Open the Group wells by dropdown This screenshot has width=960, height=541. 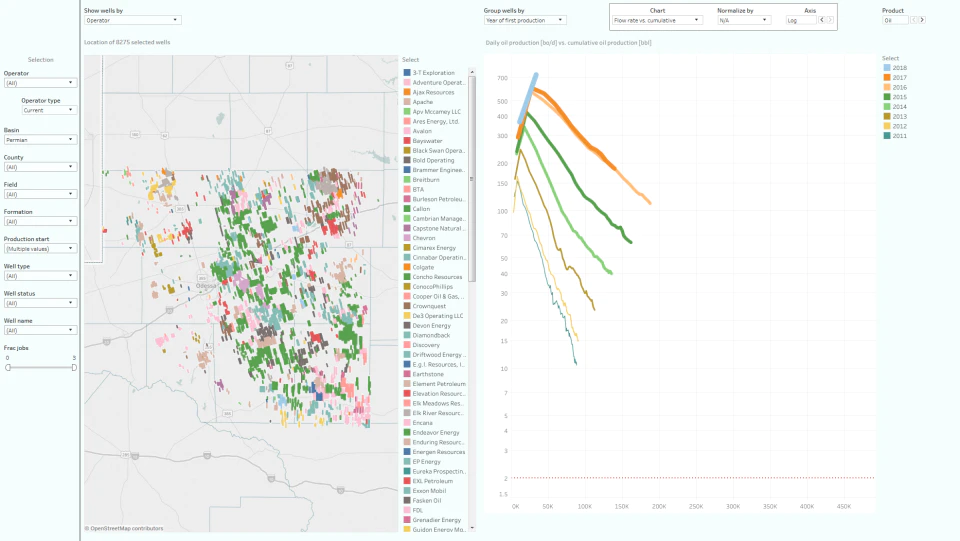coord(525,20)
